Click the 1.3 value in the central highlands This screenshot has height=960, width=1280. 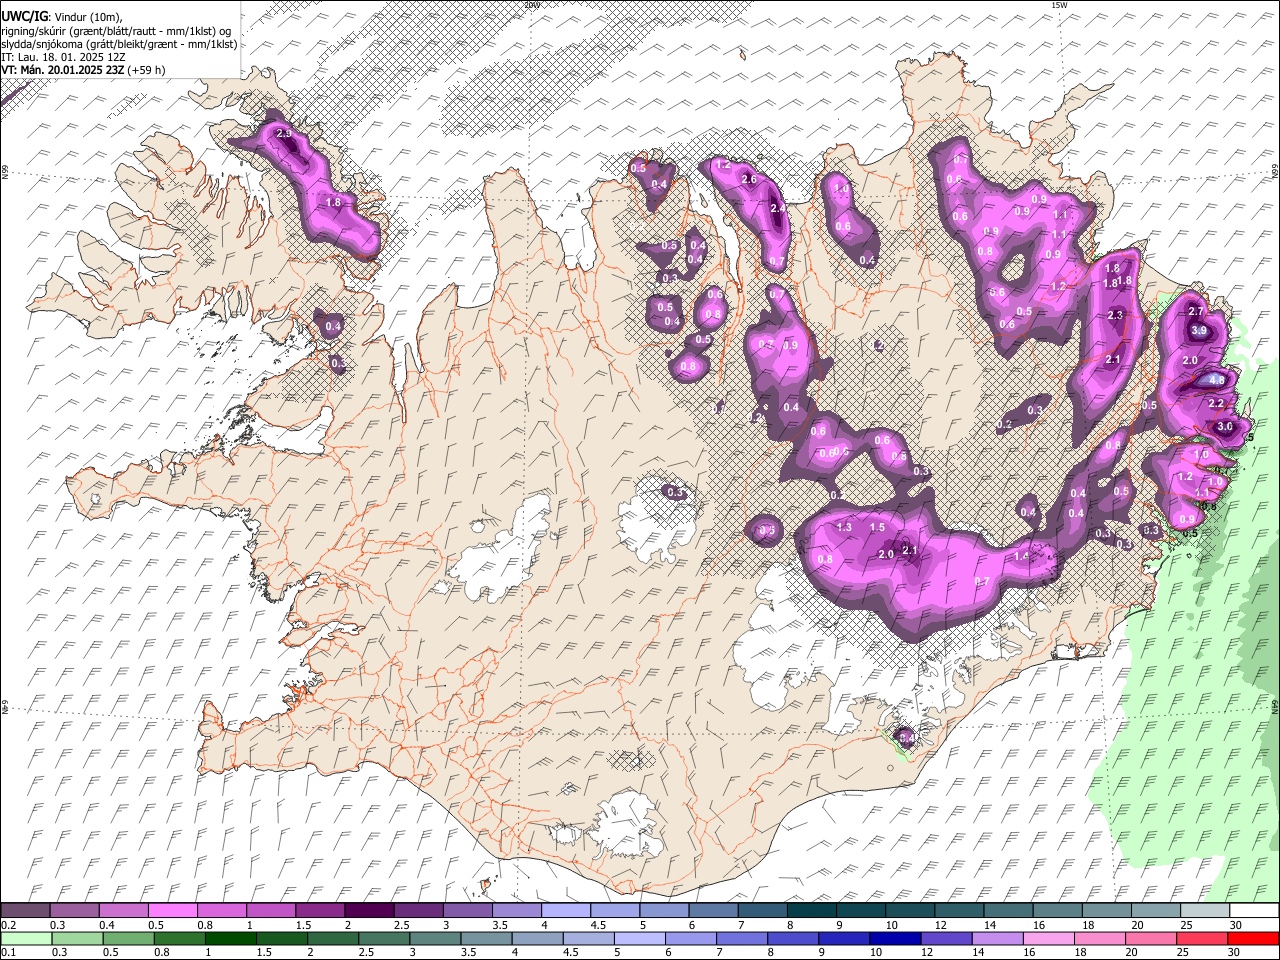[844, 527]
